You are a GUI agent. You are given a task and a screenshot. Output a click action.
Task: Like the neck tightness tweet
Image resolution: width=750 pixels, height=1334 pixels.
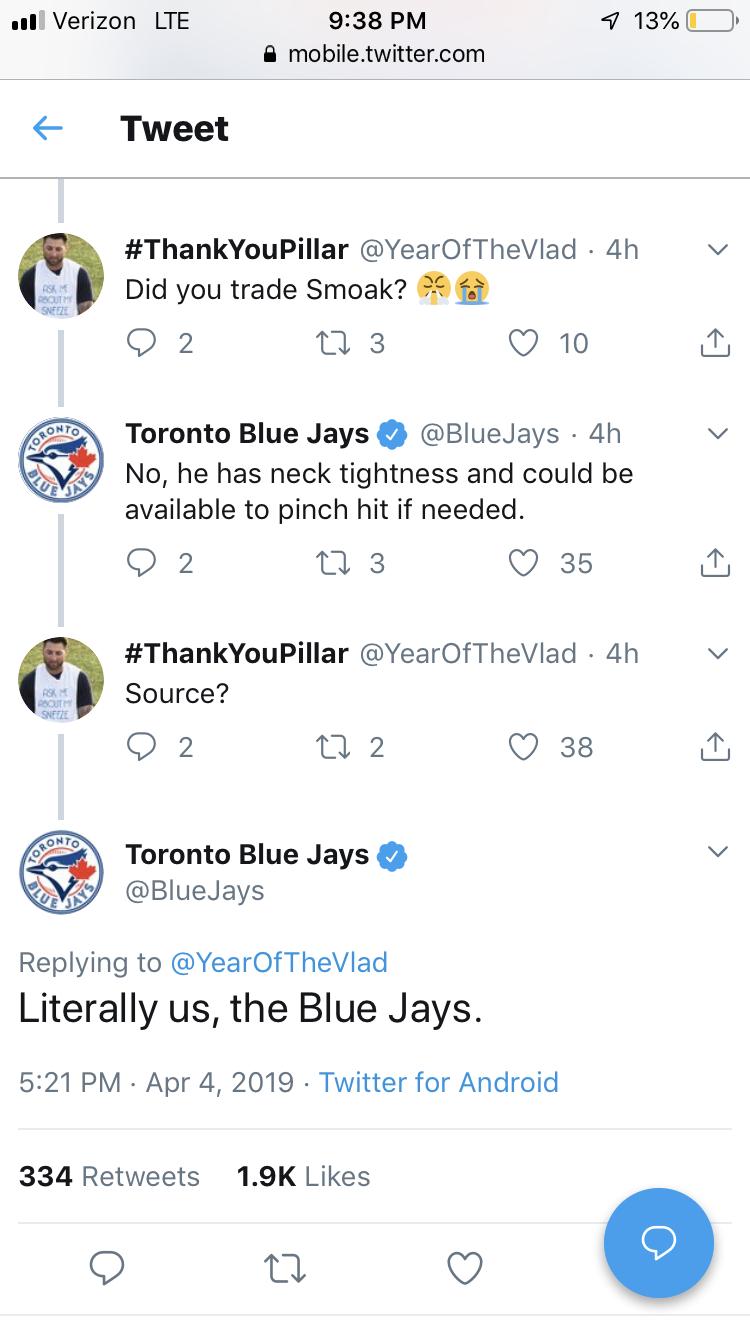click(524, 563)
